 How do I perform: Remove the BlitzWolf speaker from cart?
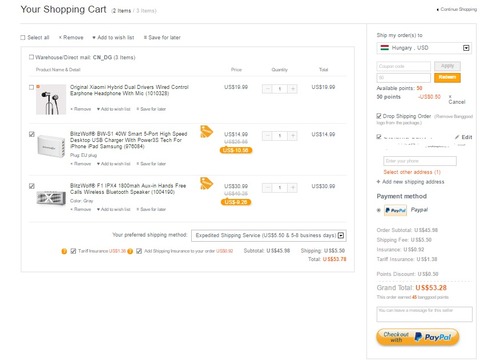coord(81,209)
